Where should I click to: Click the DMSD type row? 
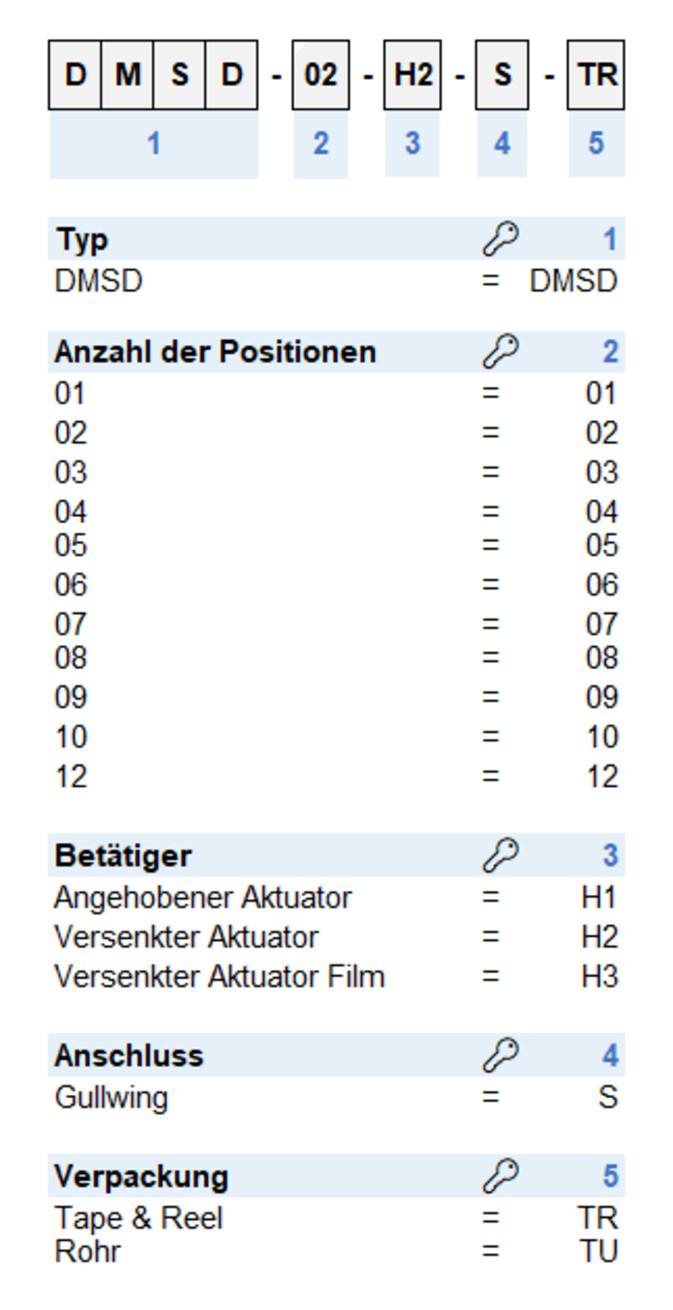pyautogui.click(x=336, y=281)
